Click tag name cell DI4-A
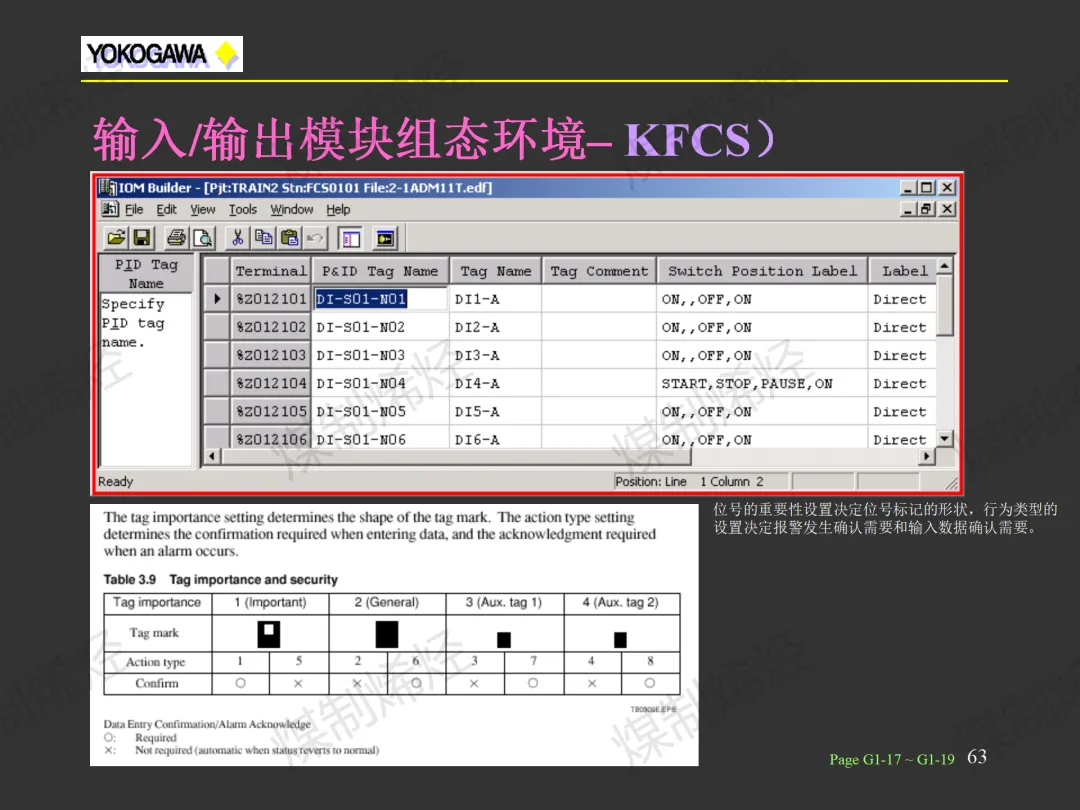The image size is (1080, 810). [496, 383]
